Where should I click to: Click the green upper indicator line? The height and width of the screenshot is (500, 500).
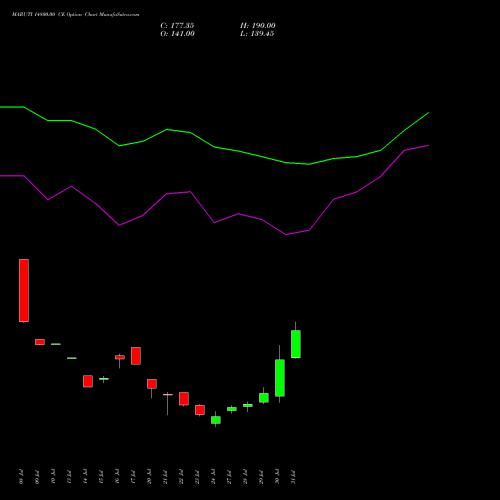[x=214, y=147]
